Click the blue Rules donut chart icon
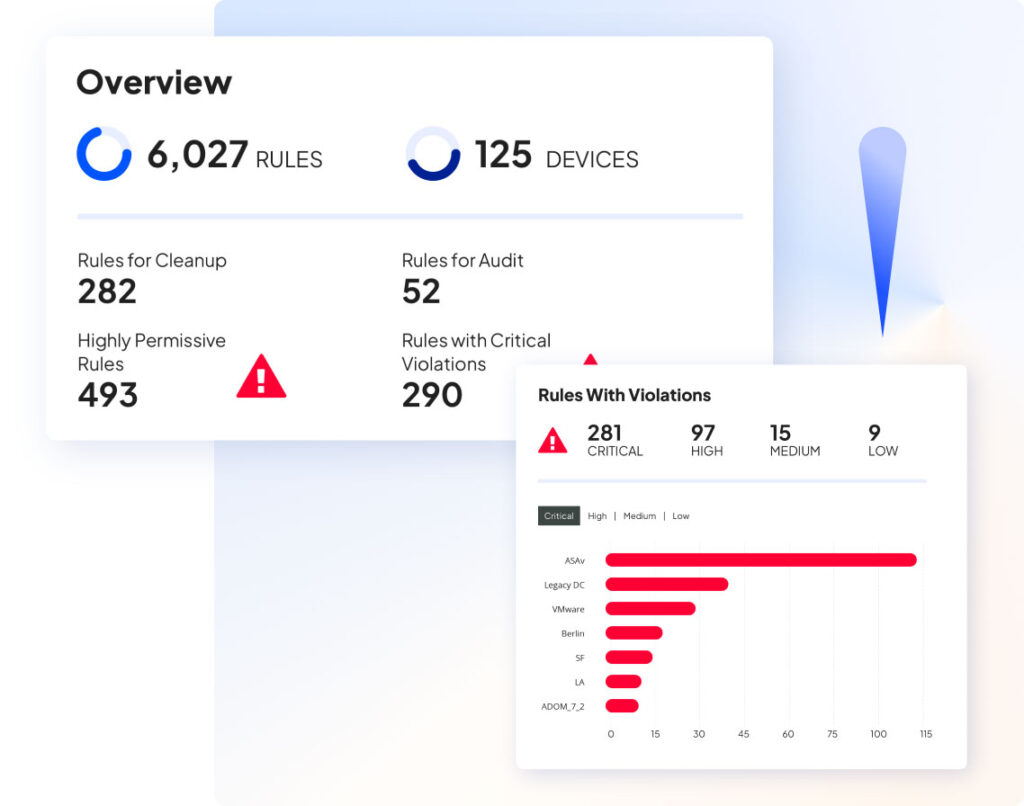 (x=104, y=155)
